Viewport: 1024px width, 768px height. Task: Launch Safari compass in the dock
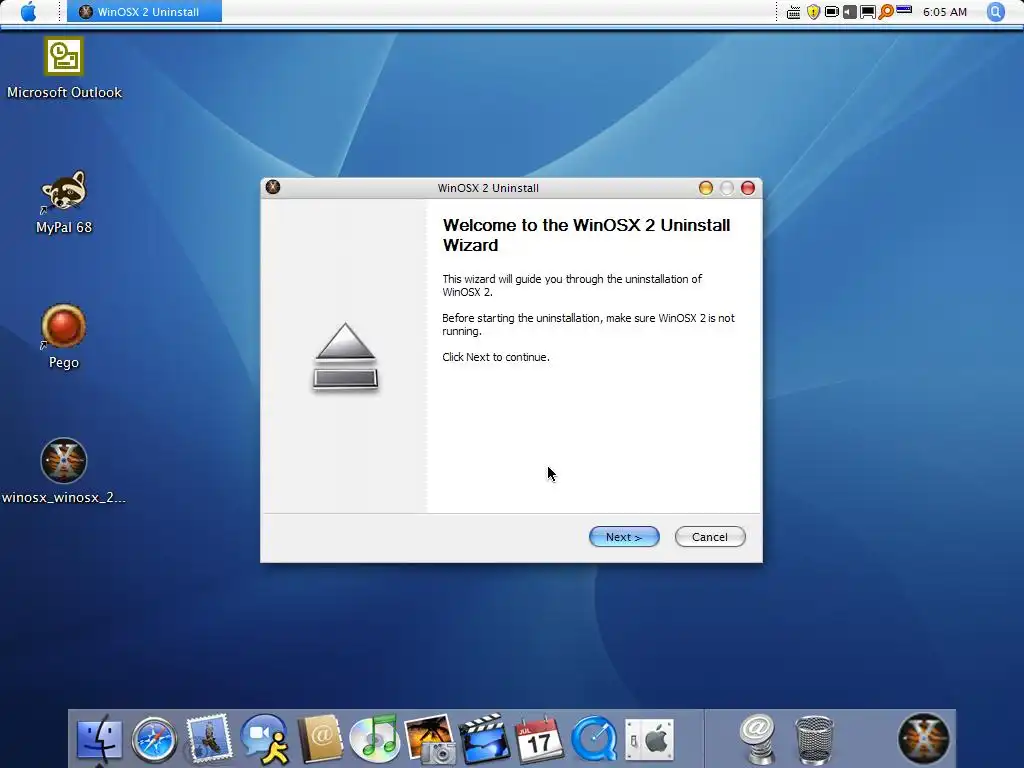[x=154, y=740]
